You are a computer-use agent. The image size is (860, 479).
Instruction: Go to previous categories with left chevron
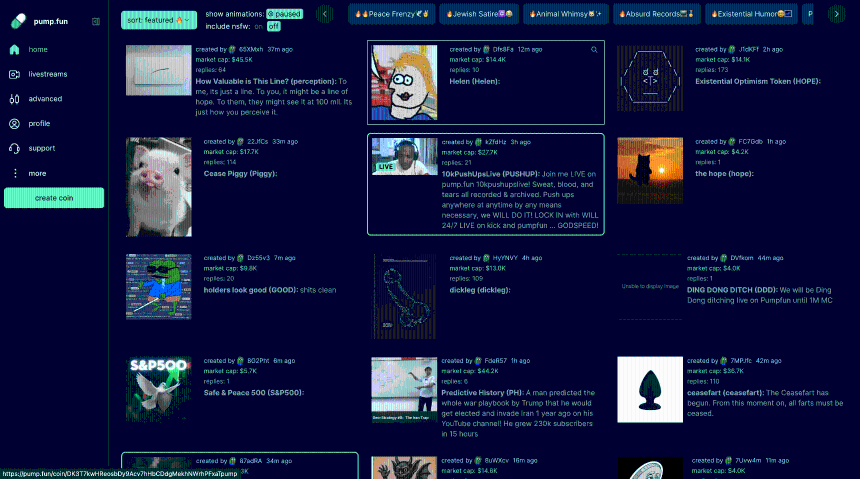click(325, 14)
